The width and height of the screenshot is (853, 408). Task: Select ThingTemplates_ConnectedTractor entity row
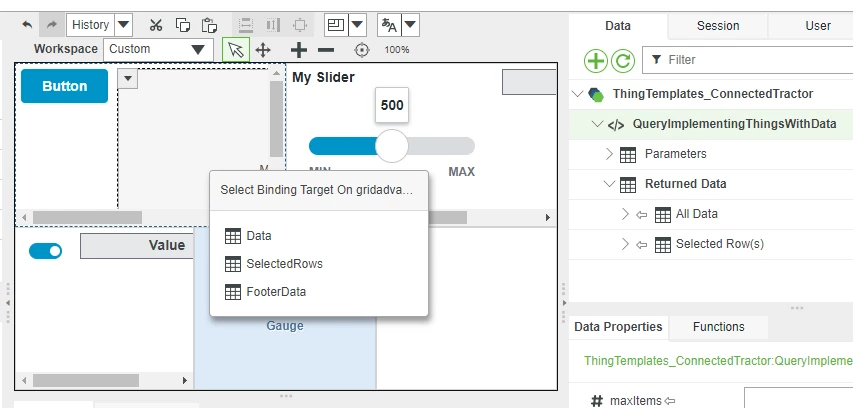pyautogui.click(x=712, y=94)
